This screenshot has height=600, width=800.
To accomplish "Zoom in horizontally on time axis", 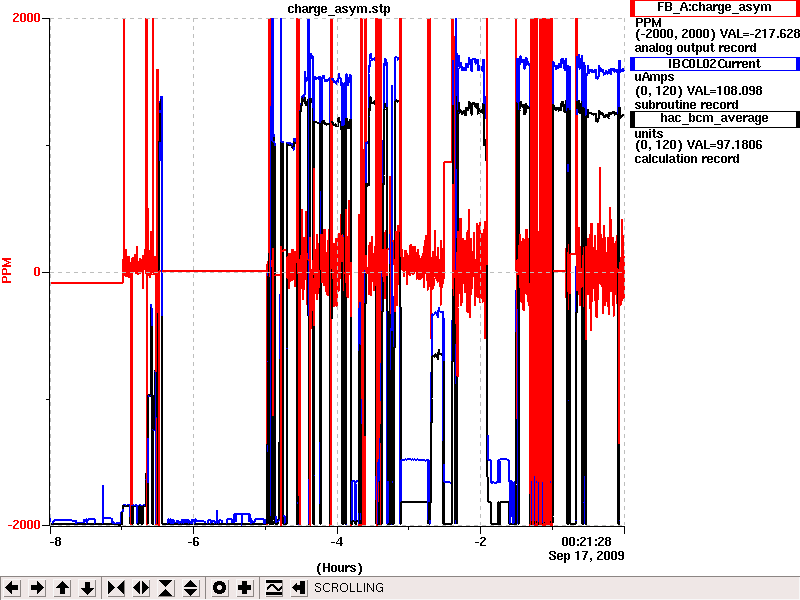I will pos(116,588).
